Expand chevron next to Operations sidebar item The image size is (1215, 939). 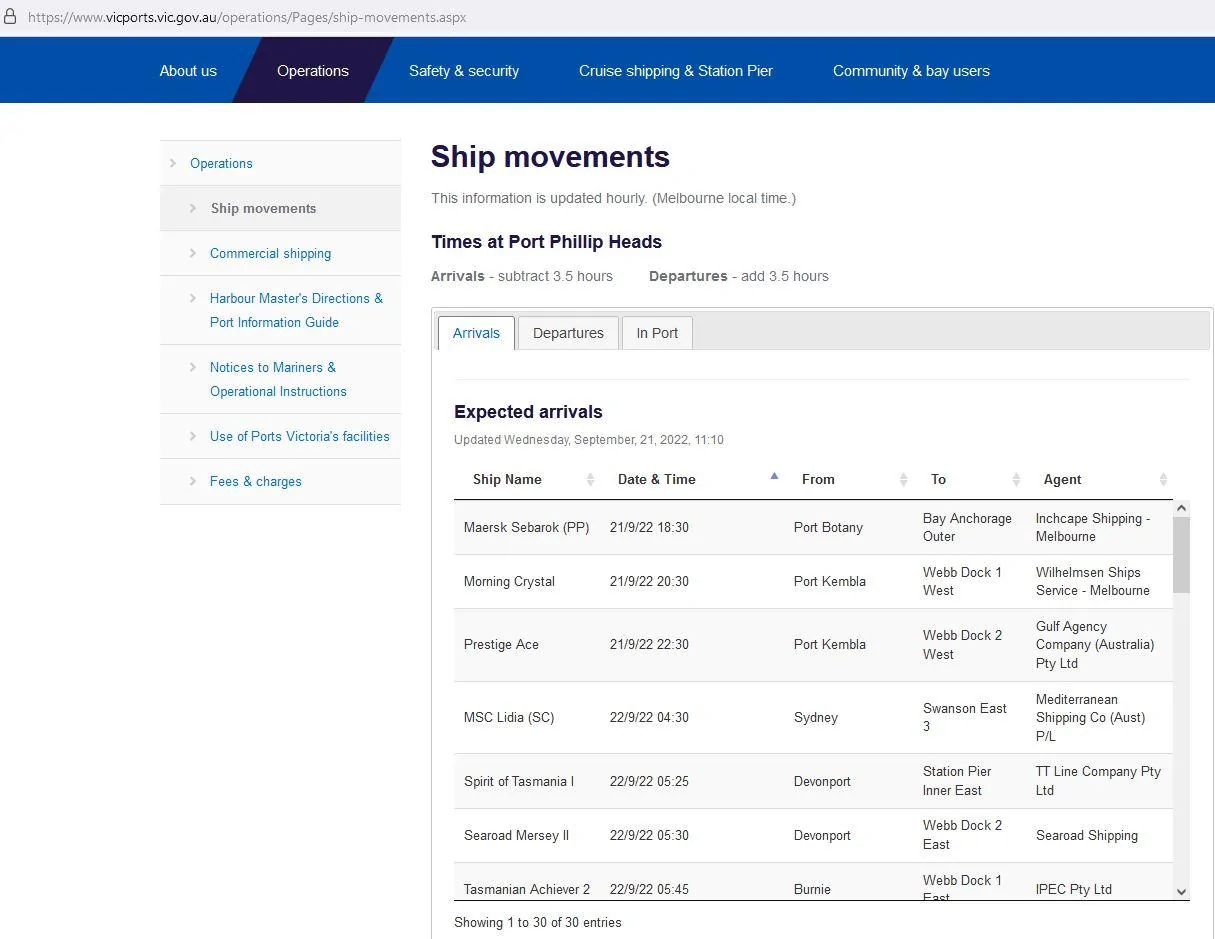click(x=173, y=163)
